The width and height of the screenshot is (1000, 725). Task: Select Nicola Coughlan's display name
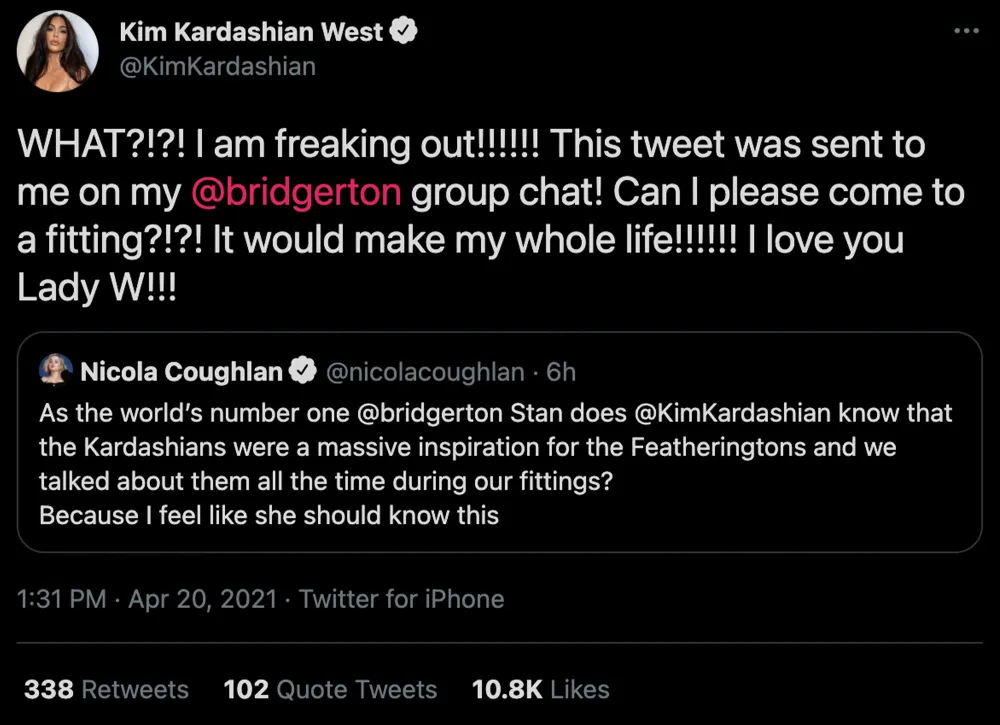point(179,370)
